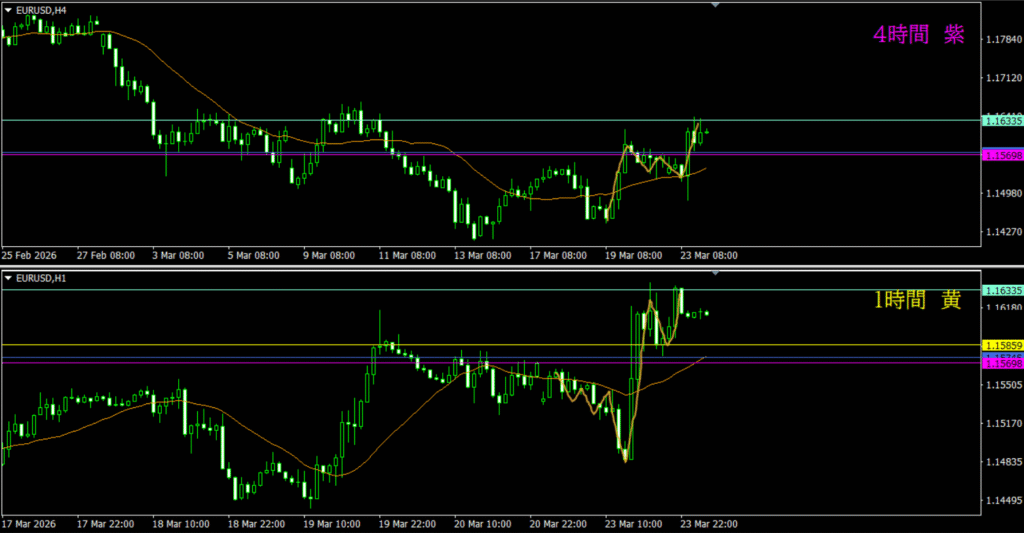This screenshot has height=533, width=1024.
Task: Click the 1.14495 price on H1 scale
Action: (x=1001, y=501)
